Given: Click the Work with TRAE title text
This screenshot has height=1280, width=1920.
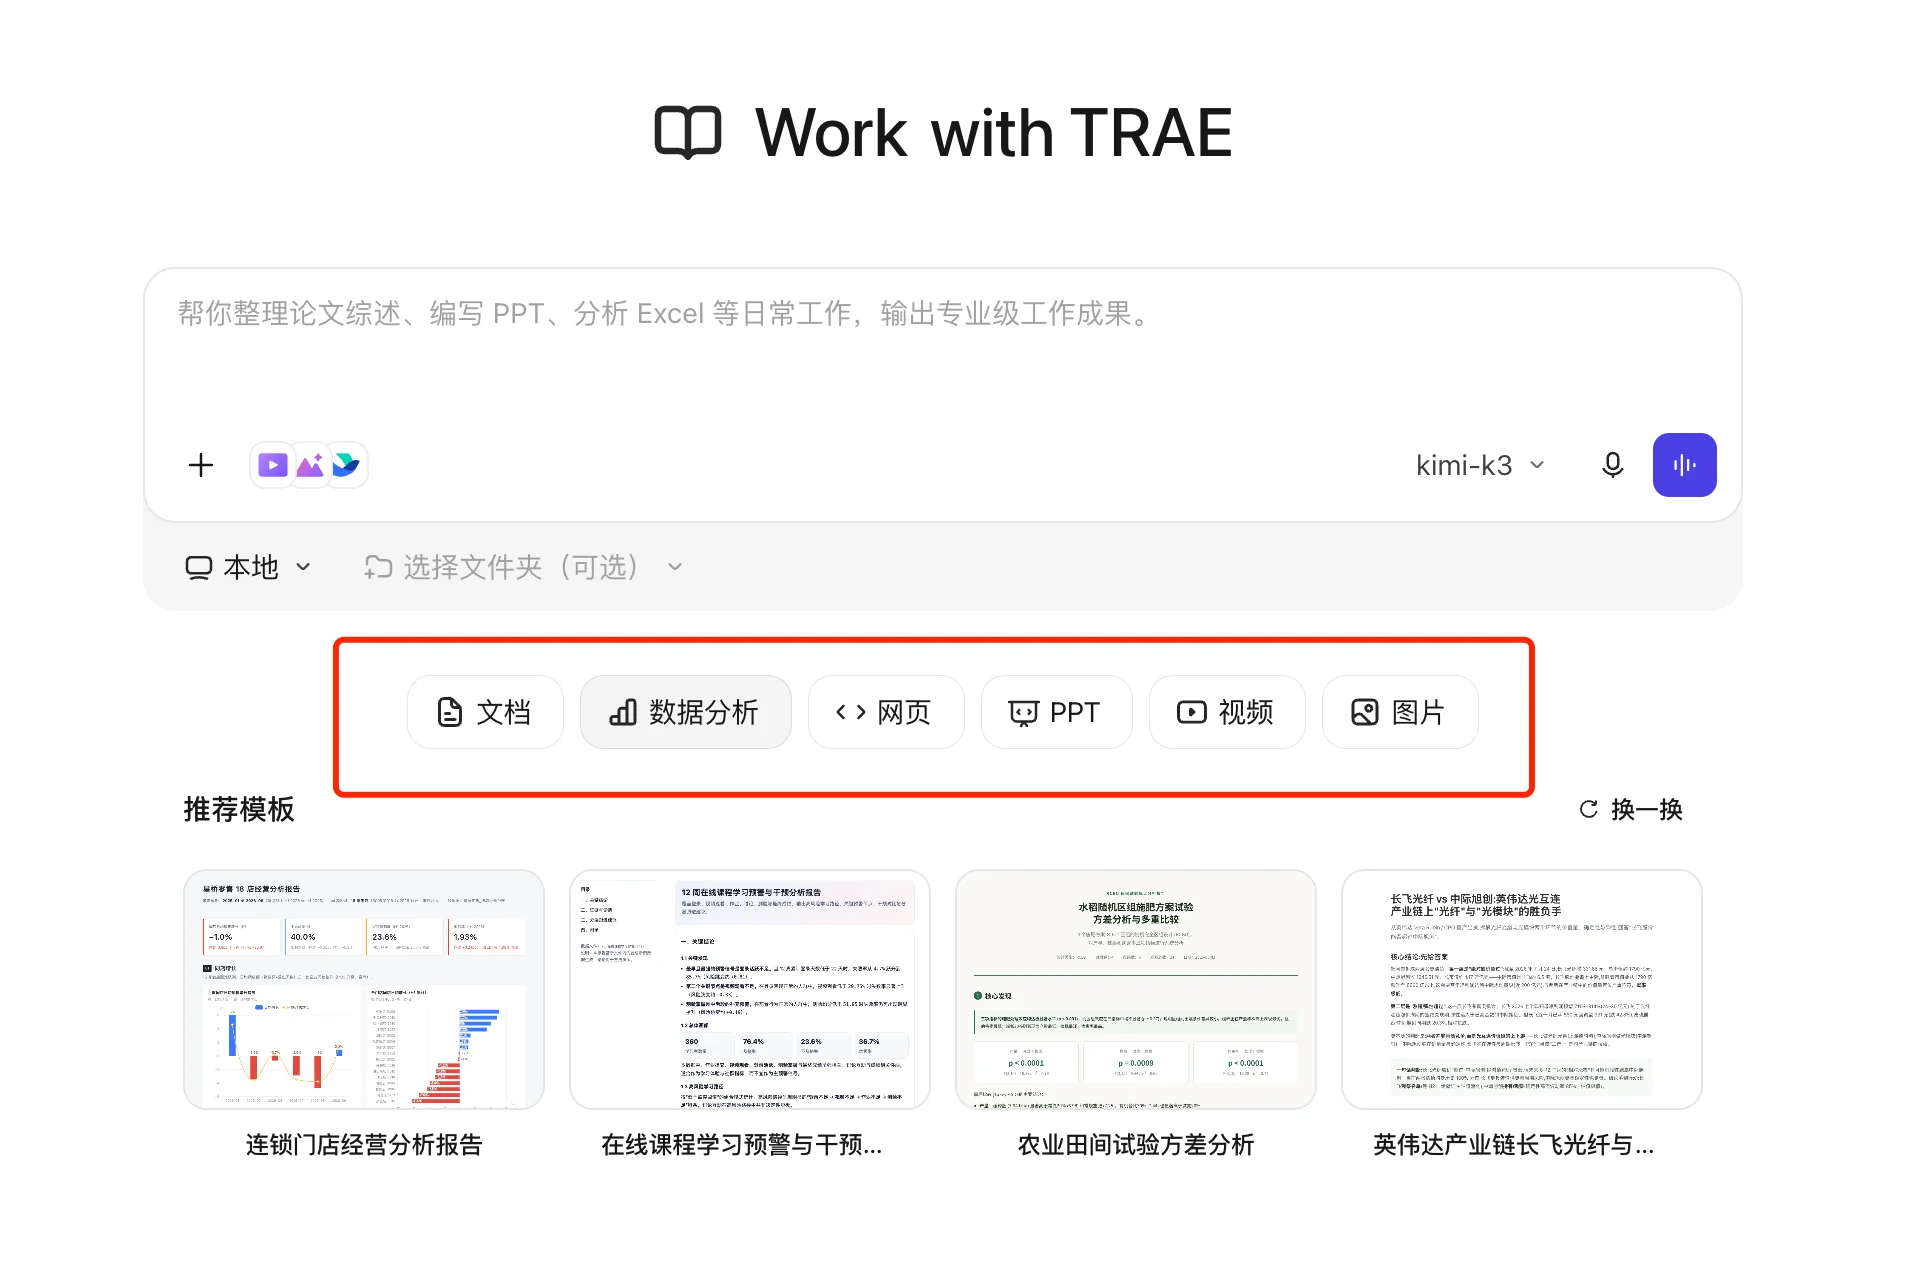Looking at the screenshot, I should [993, 133].
